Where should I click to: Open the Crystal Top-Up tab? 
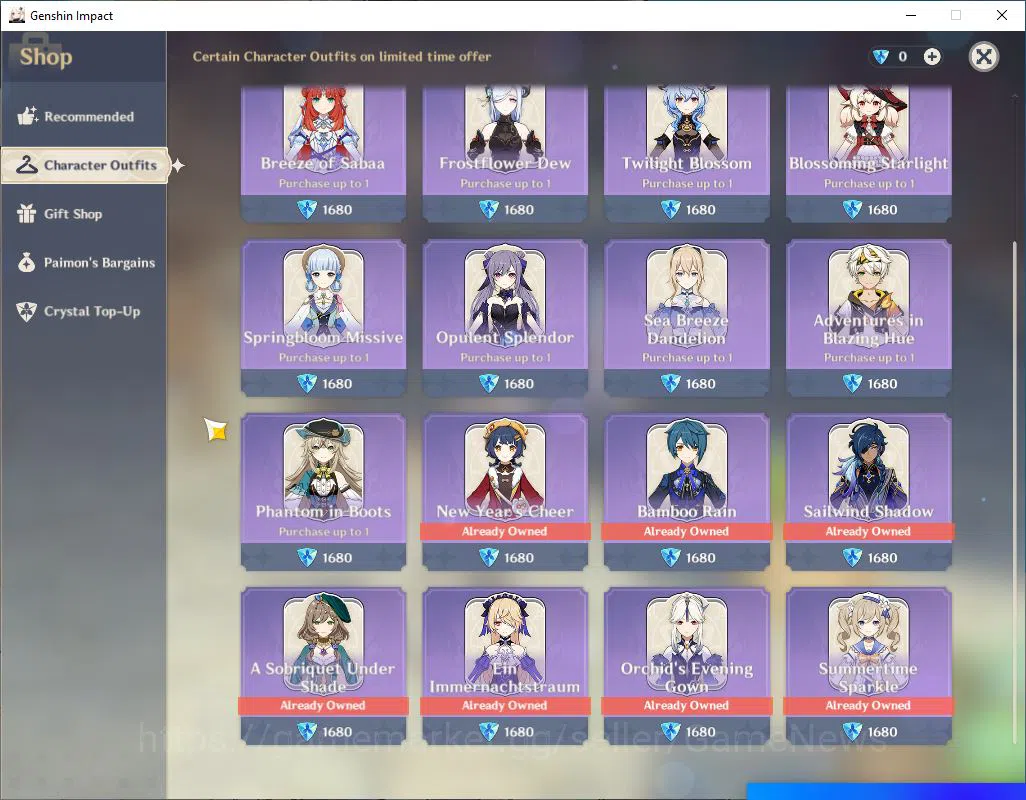pyautogui.click(x=84, y=311)
